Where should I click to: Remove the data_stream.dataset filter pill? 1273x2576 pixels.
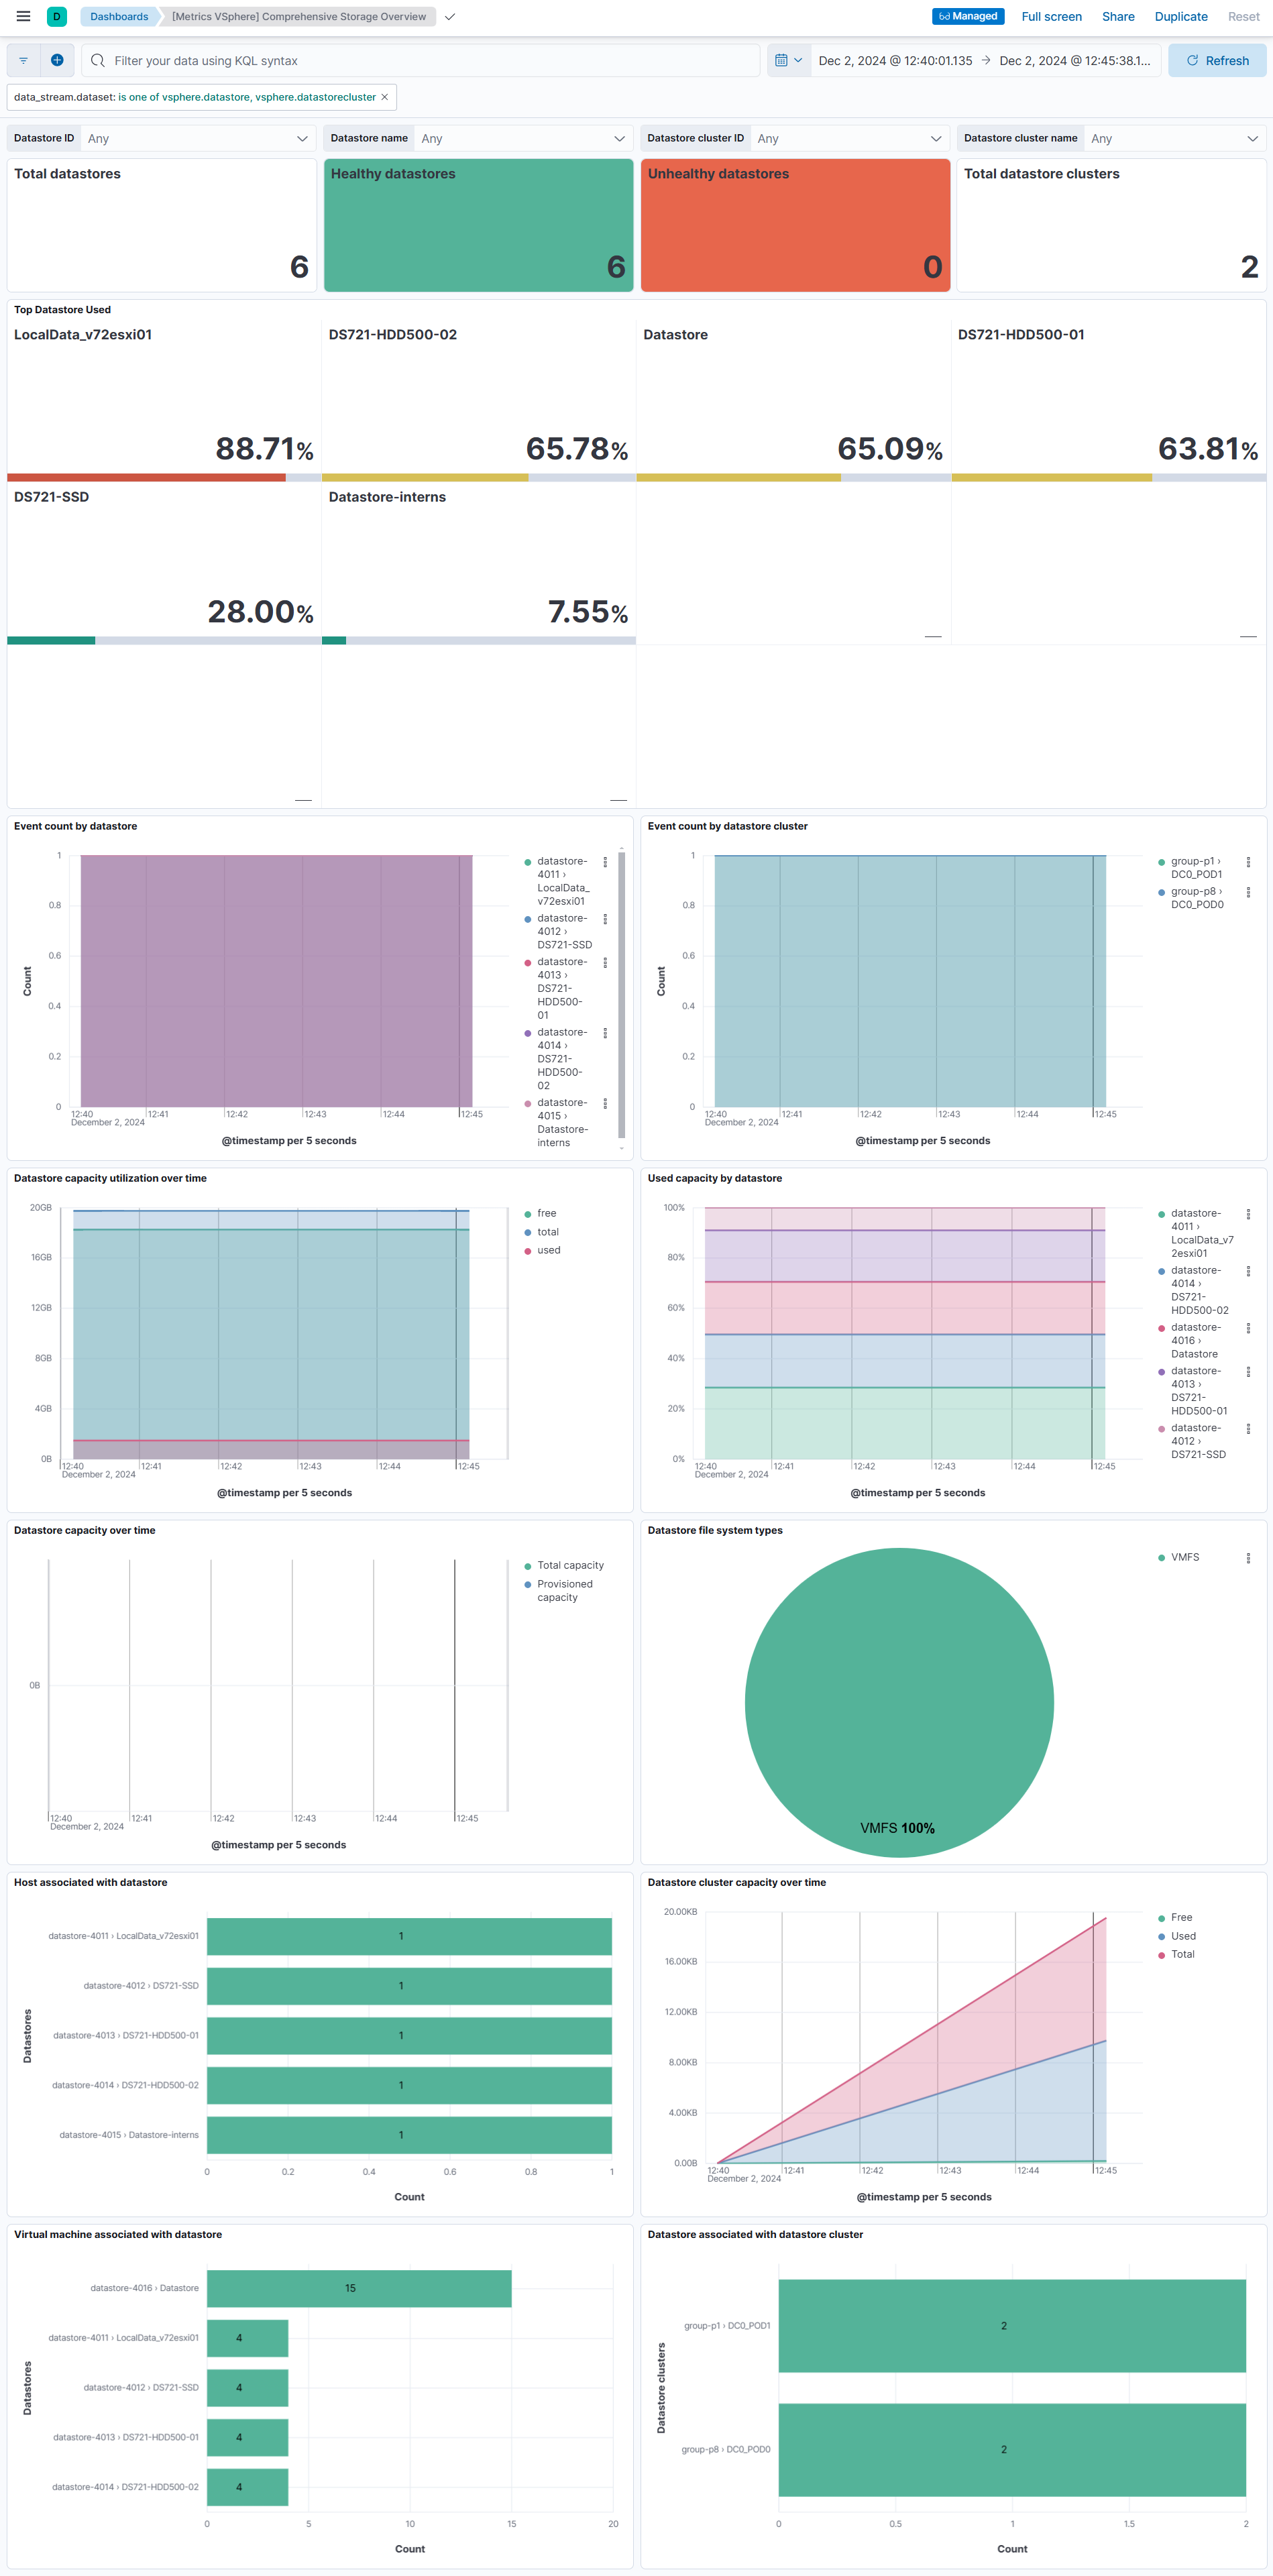384,97
